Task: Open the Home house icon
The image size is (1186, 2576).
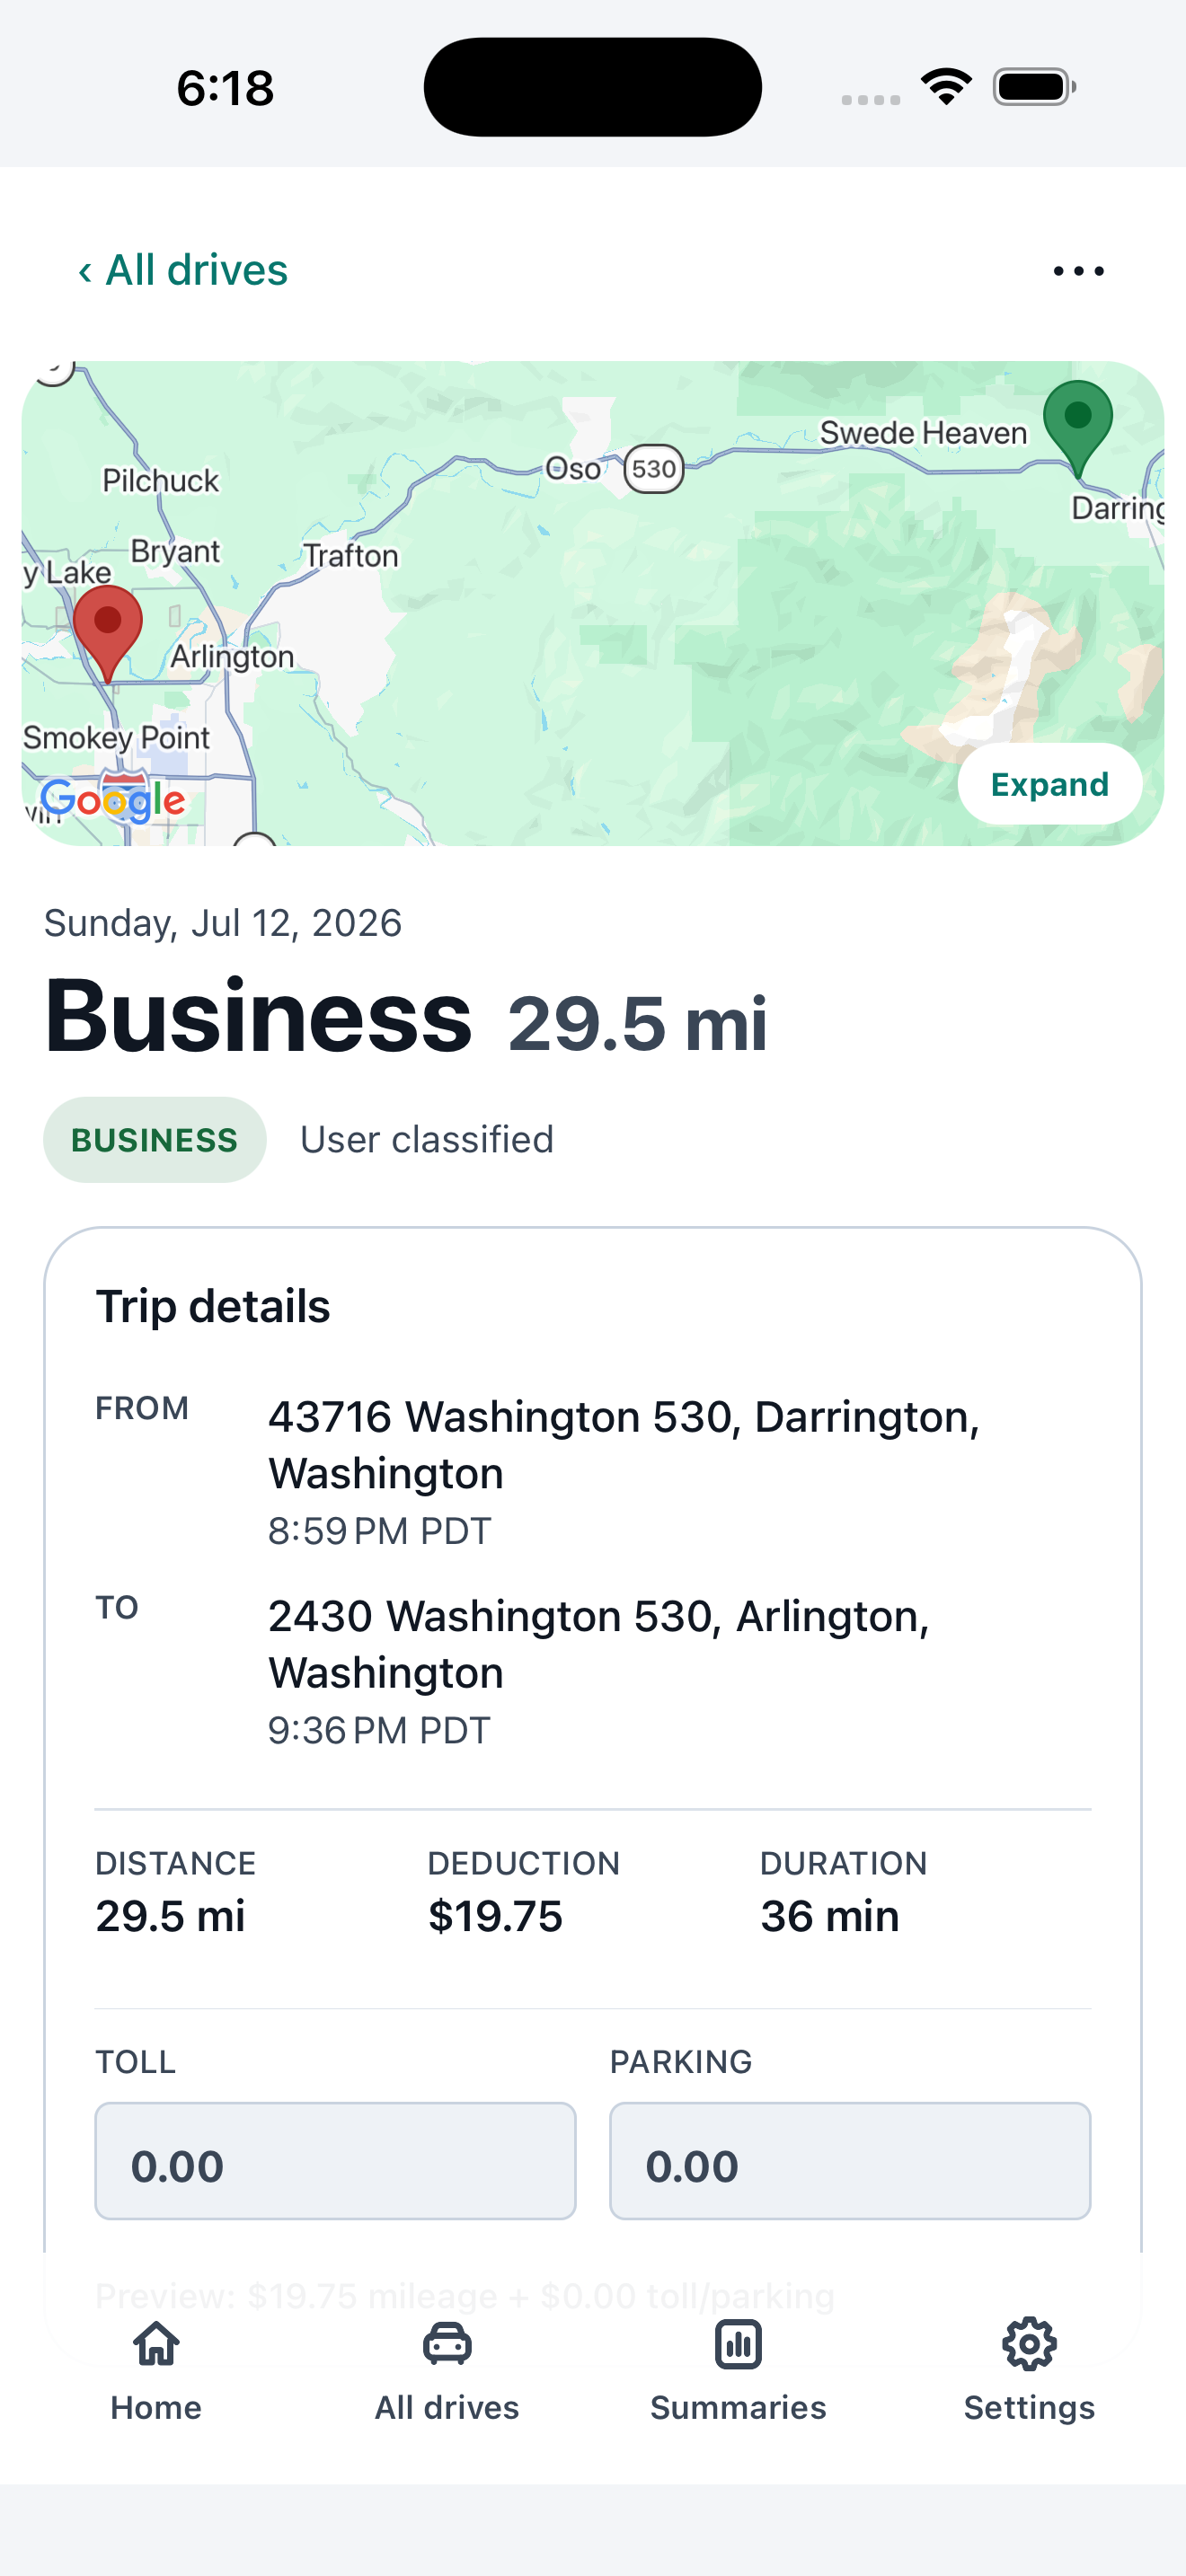Action: point(156,2343)
